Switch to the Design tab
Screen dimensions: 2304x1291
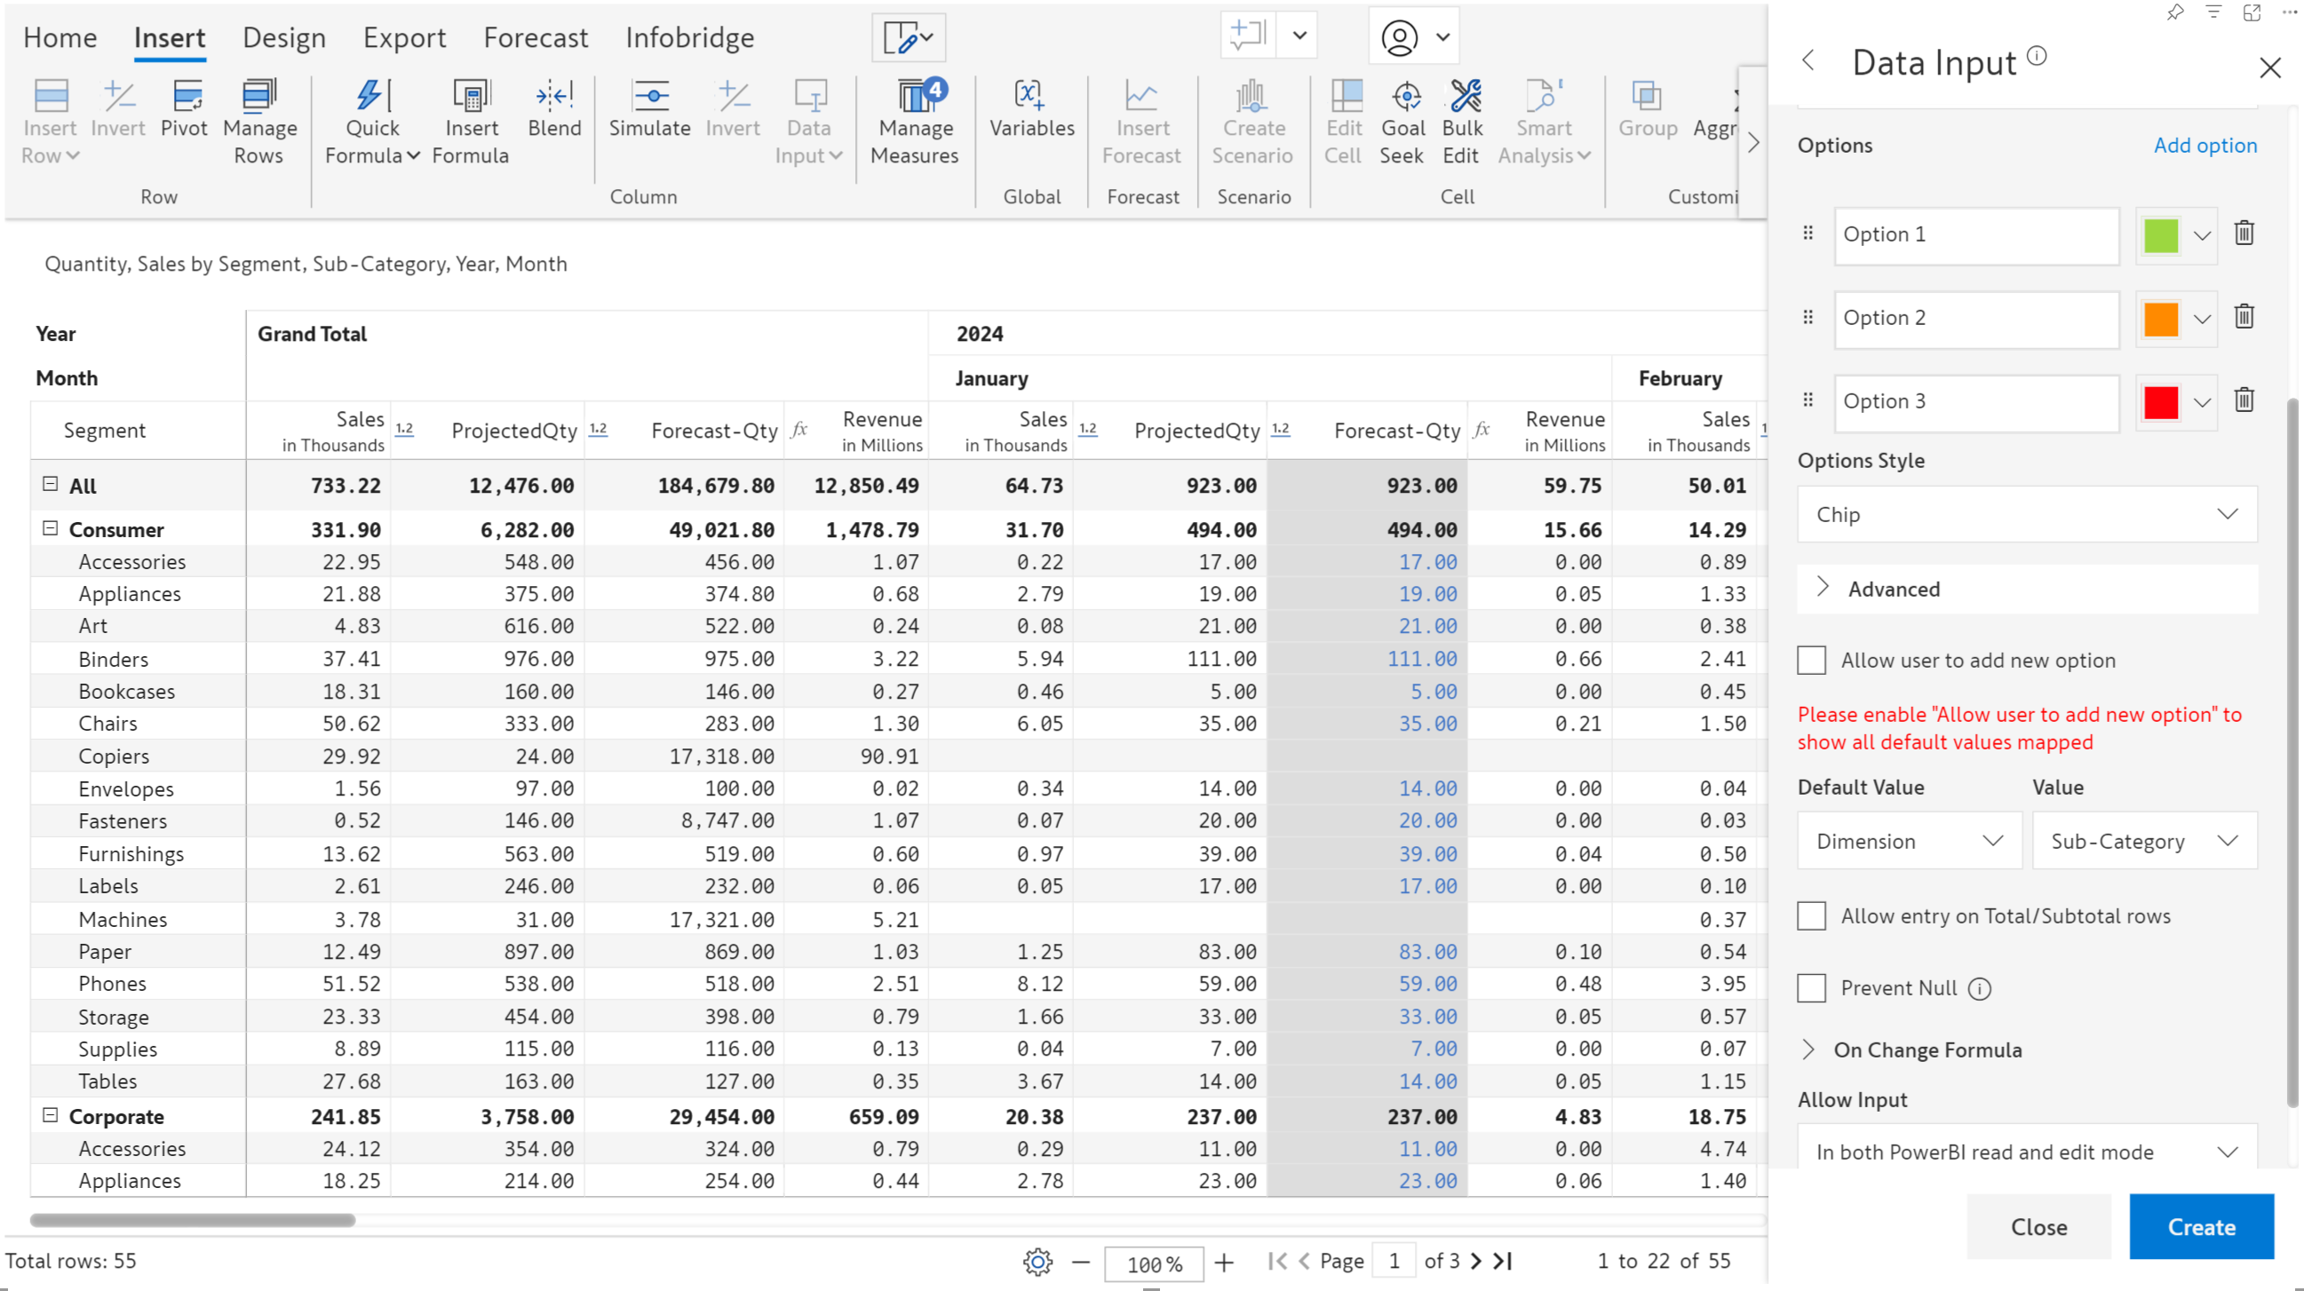point(284,37)
